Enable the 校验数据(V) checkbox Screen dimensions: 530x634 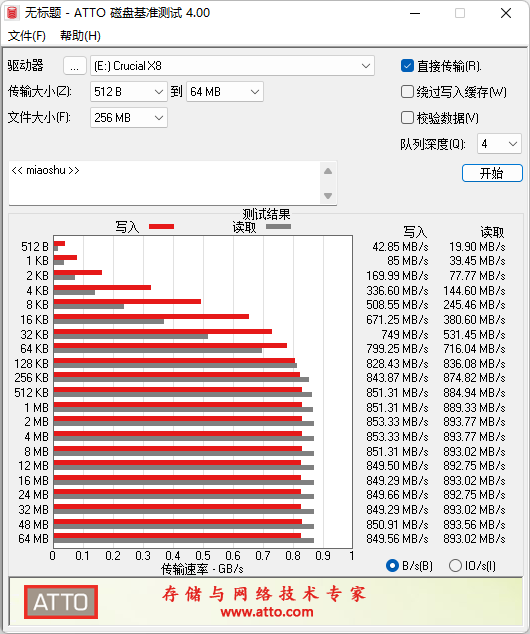(x=407, y=118)
